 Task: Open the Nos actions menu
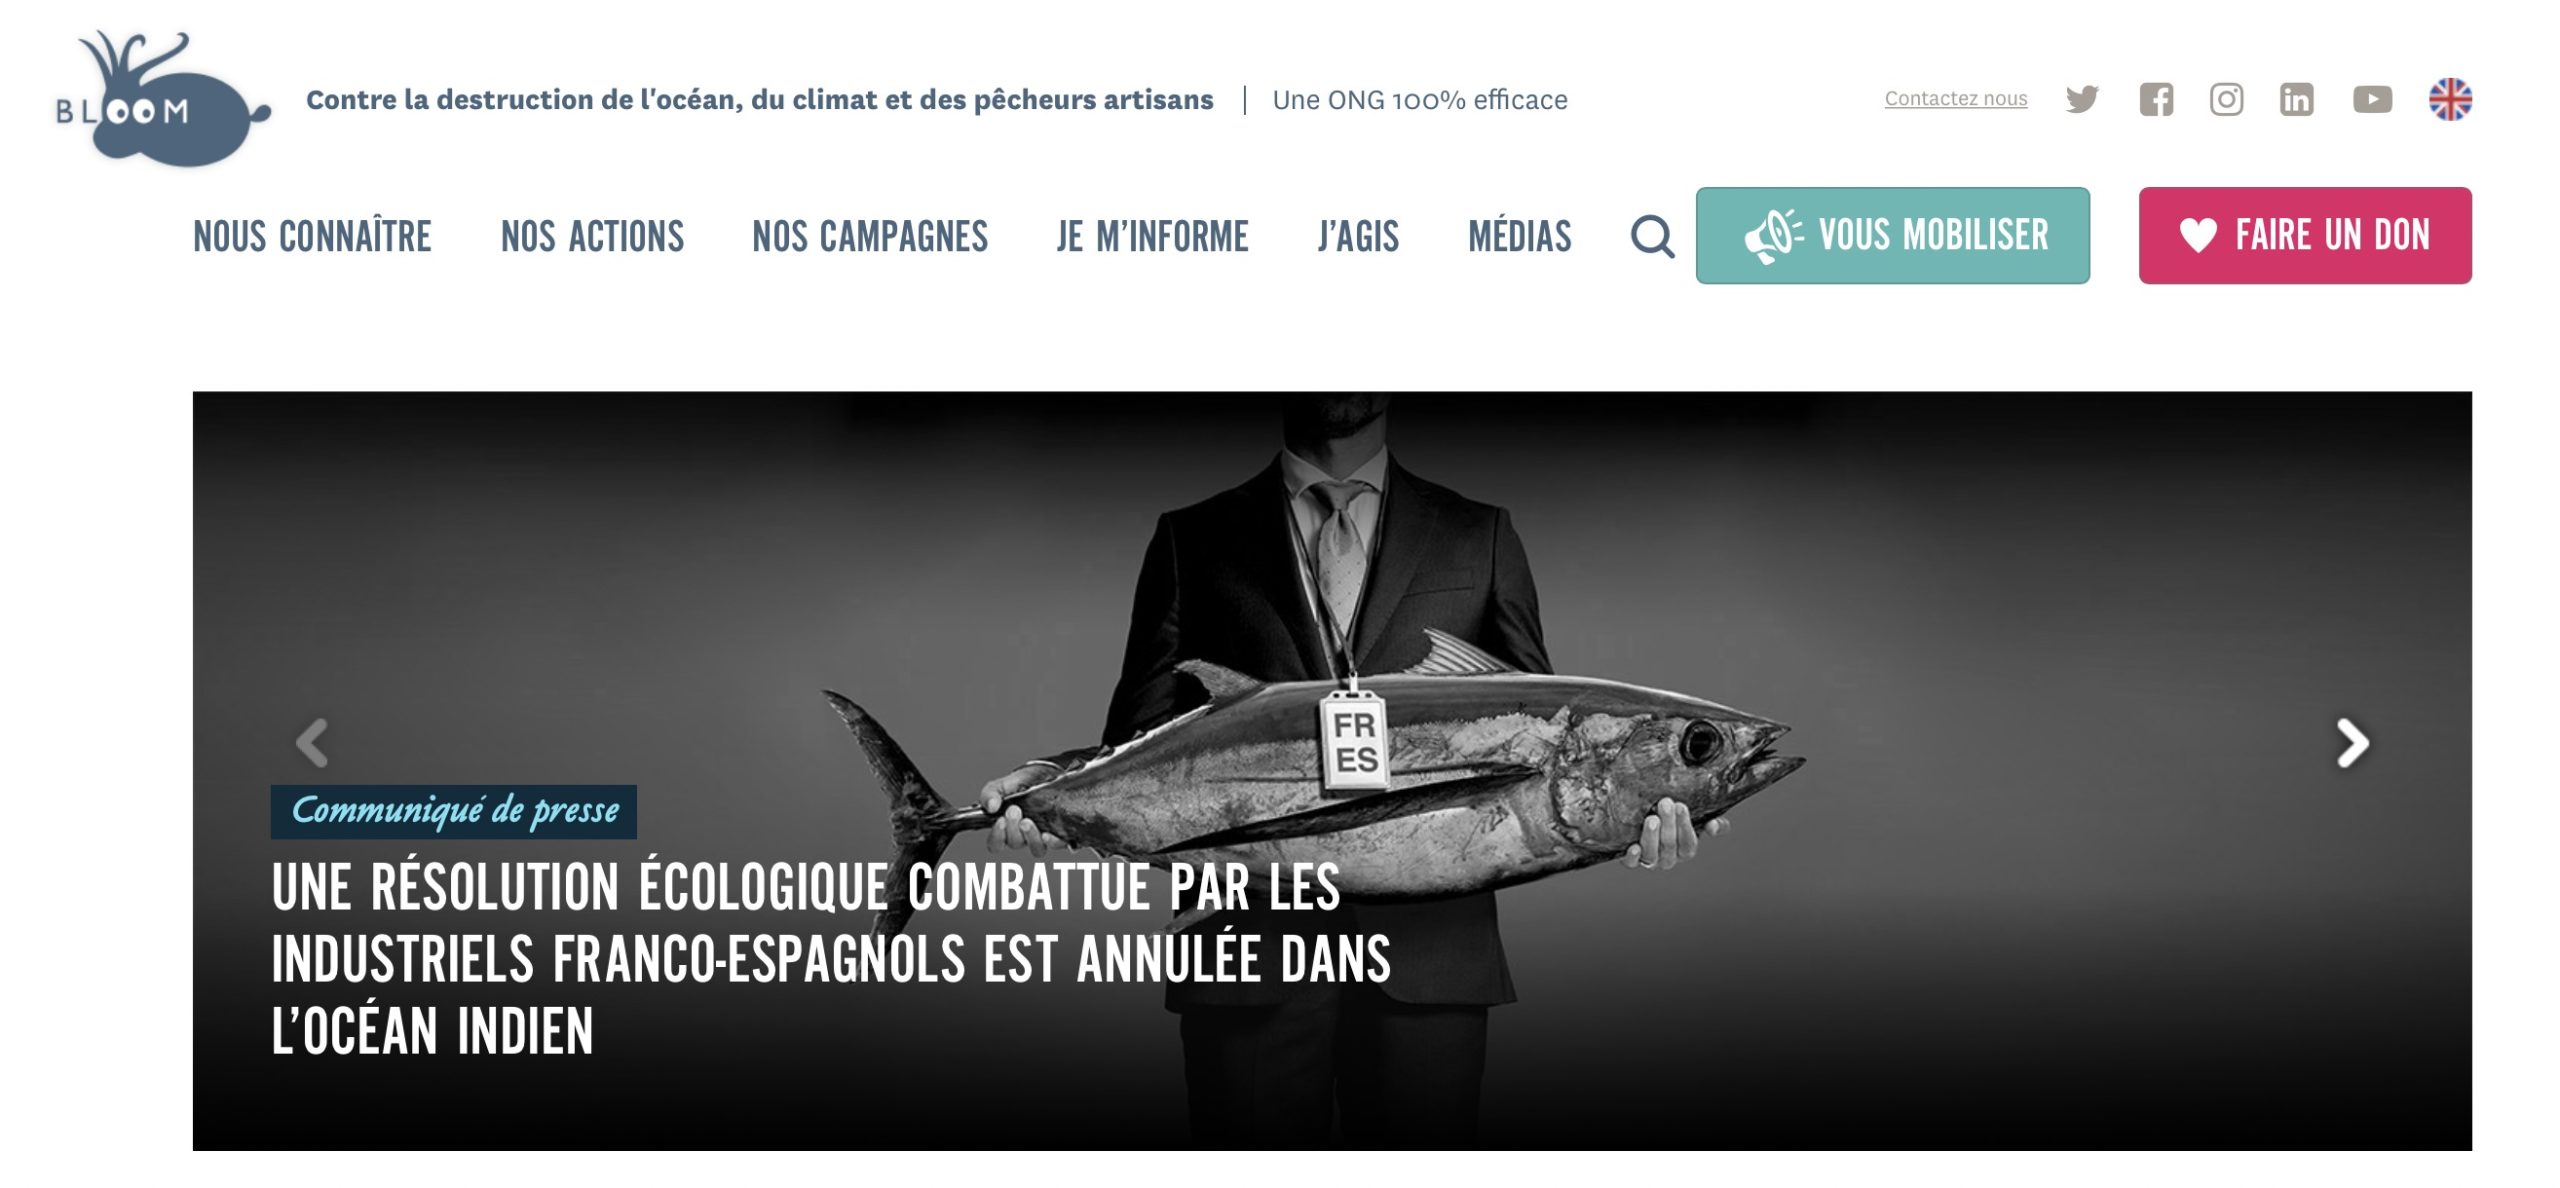pyautogui.click(x=592, y=237)
